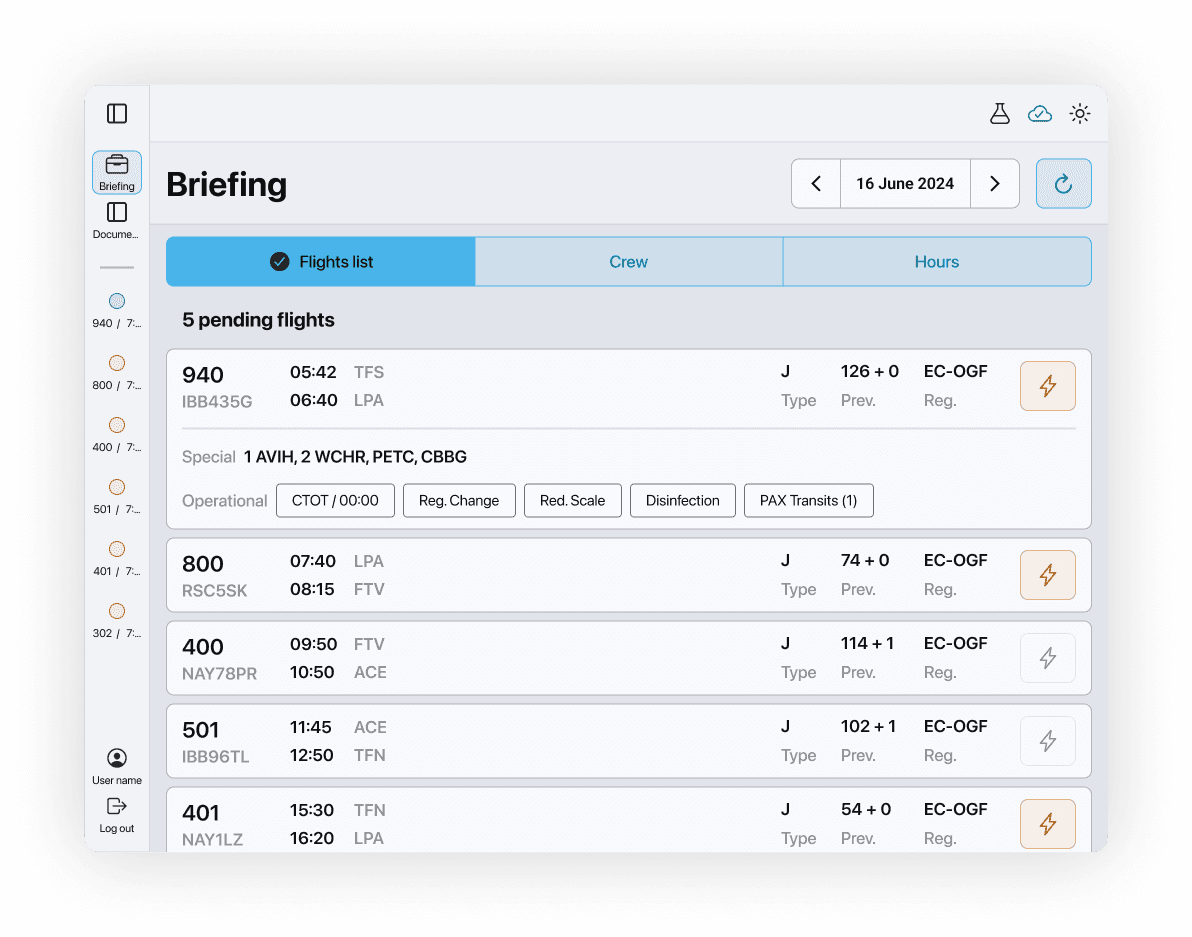The width and height of the screenshot is (1192, 937).
Task: Click lightning icon for flight 401
Action: click(1048, 824)
